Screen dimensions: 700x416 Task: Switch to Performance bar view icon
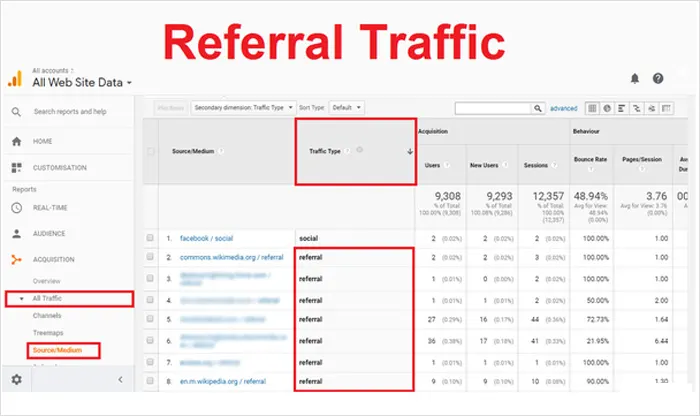621,108
